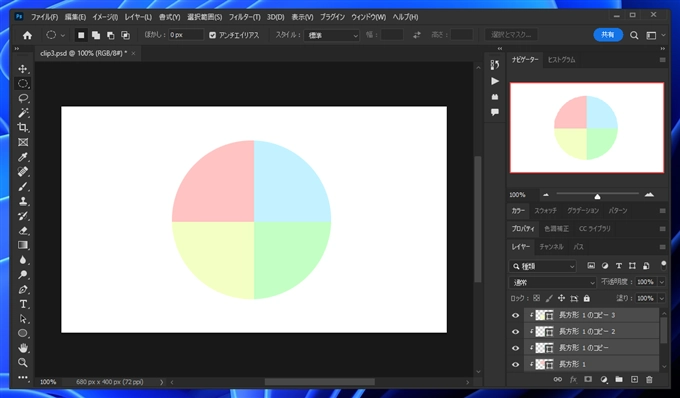Viewport: 680px width, 398px height.
Task: Open the History panel icon
Action: (x=495, y=65)
